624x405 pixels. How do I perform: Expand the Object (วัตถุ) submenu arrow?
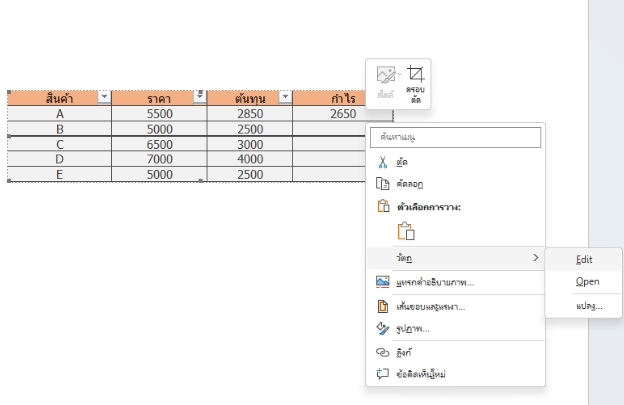point(535,258)
